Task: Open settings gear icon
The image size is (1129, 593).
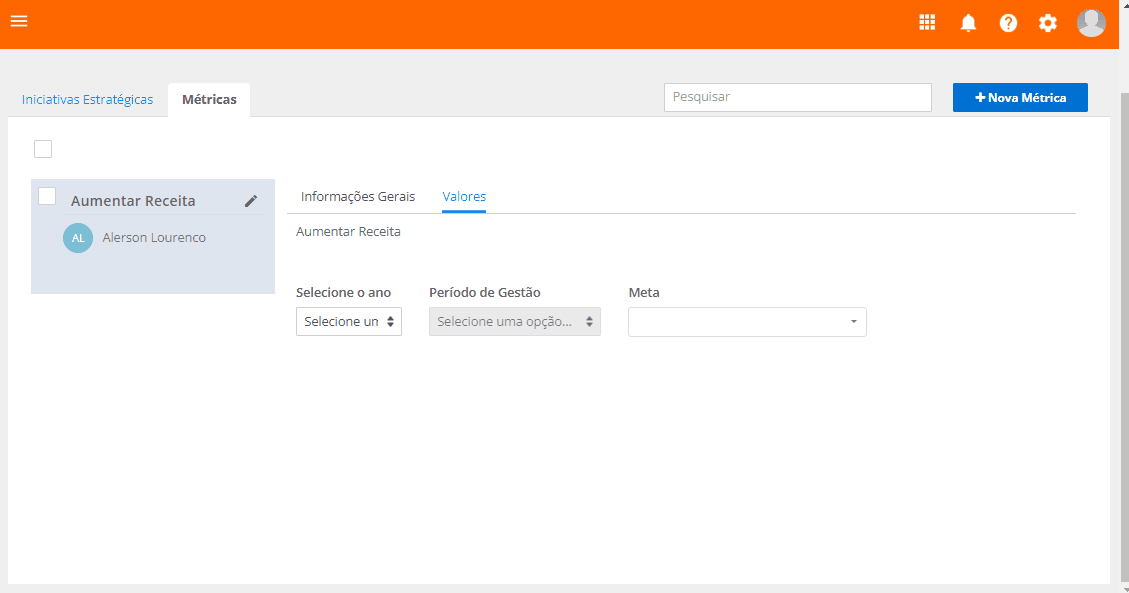Action: click(1048, 23)
